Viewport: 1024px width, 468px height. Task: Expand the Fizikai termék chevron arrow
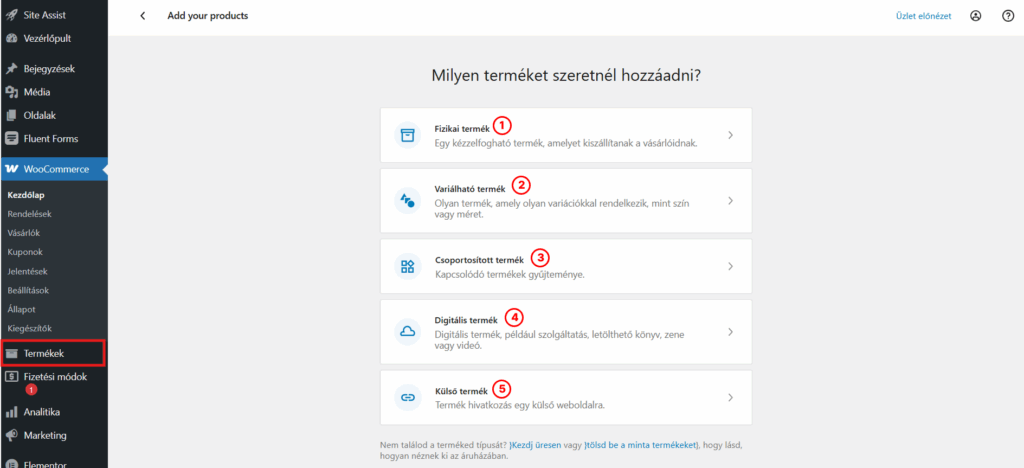coord(730,135)
